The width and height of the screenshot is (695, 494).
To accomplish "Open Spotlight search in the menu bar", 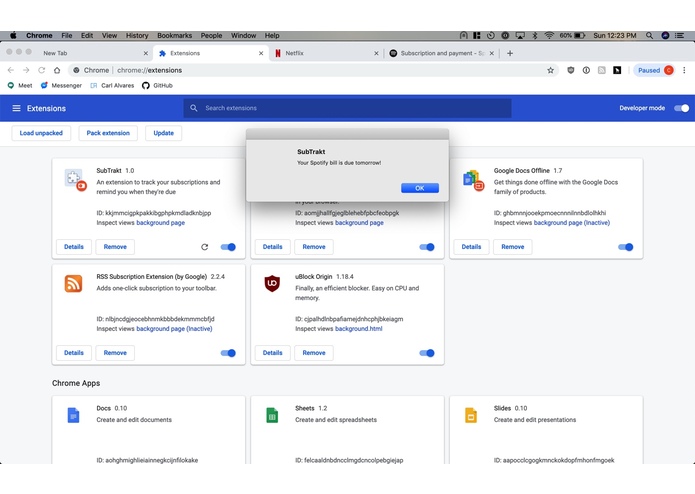I will tap(649, 35).
